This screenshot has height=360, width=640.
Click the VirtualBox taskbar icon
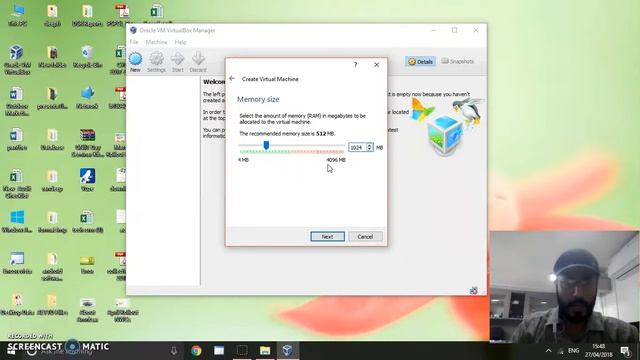pyautogui.click(x=287, y=350)
